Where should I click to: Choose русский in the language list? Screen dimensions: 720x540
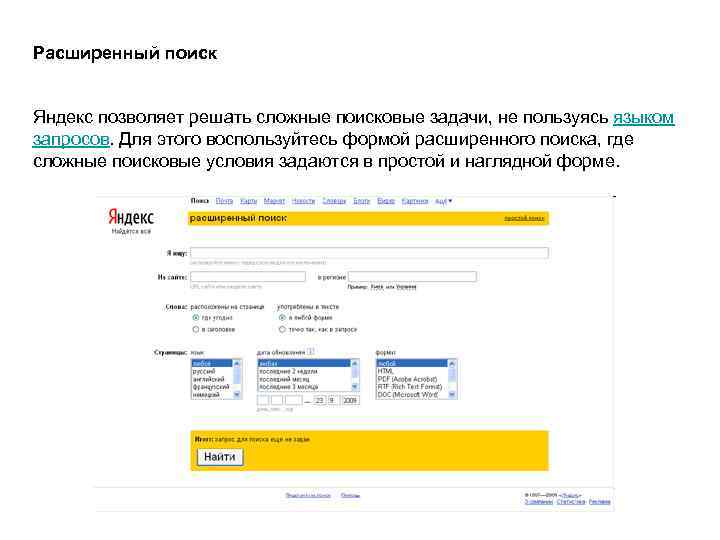click(212, 371)
